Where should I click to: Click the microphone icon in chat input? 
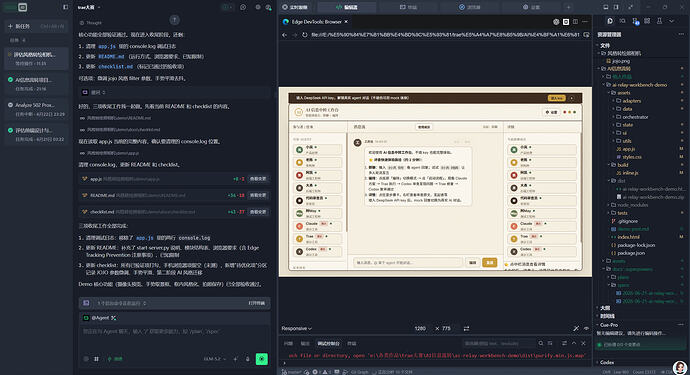coord(247,359)
